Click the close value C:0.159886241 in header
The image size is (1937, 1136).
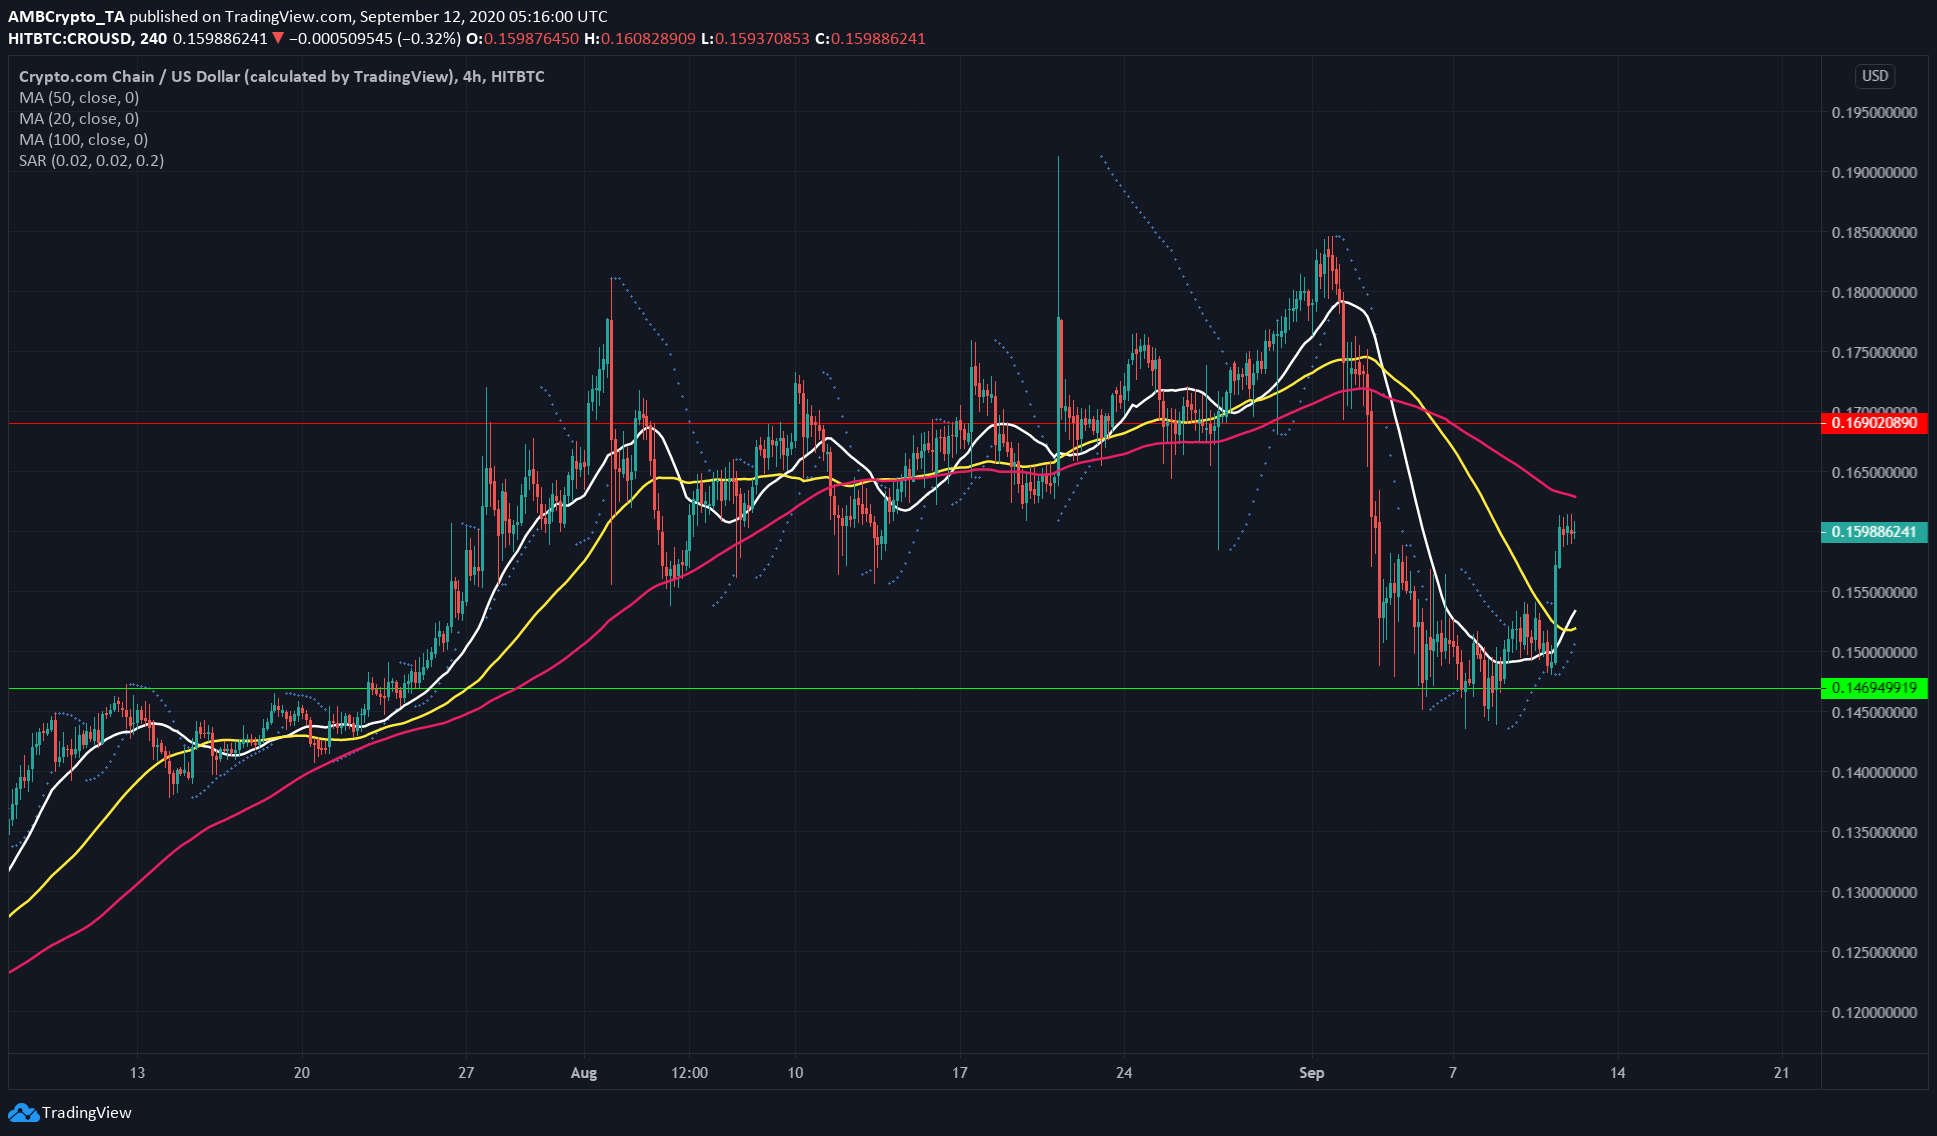click(870, 39)
